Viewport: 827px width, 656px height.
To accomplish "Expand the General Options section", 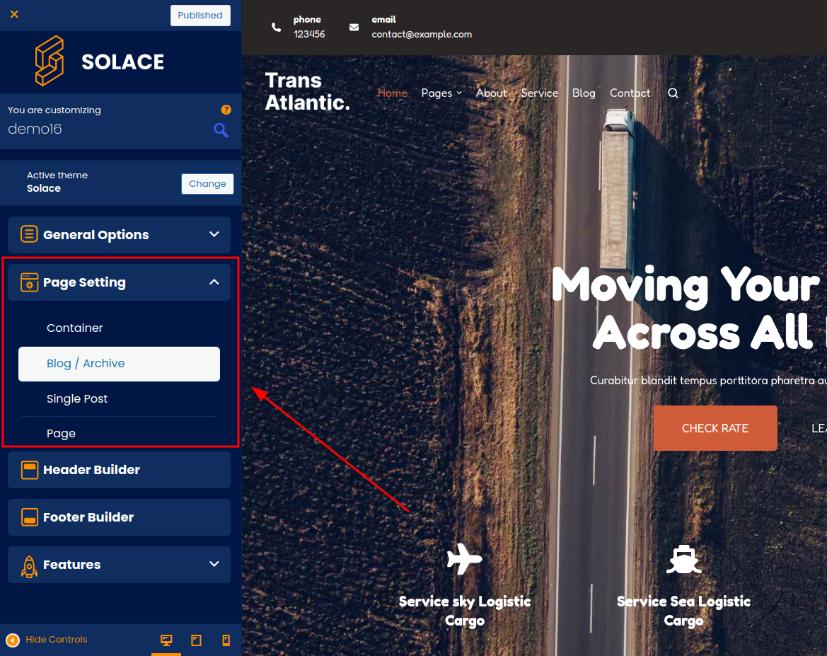I will (119, 235).
